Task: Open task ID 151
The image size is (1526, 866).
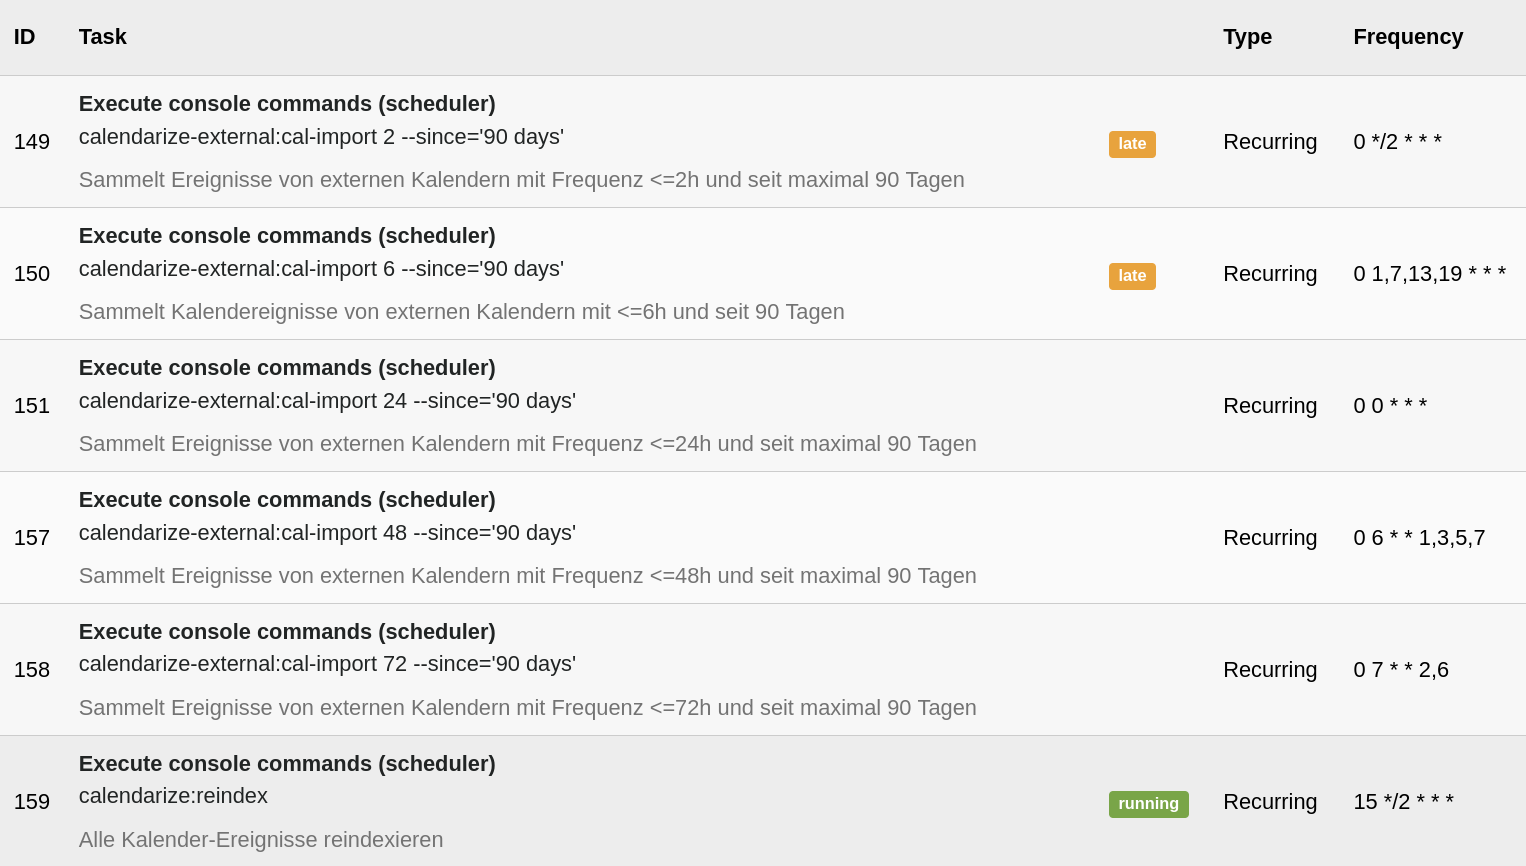Action: coord(32,406)
